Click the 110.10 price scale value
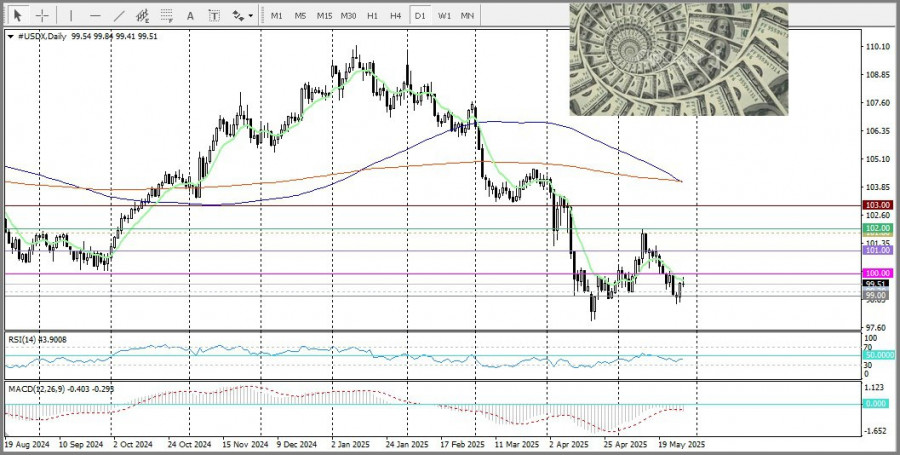 (876, 47)
